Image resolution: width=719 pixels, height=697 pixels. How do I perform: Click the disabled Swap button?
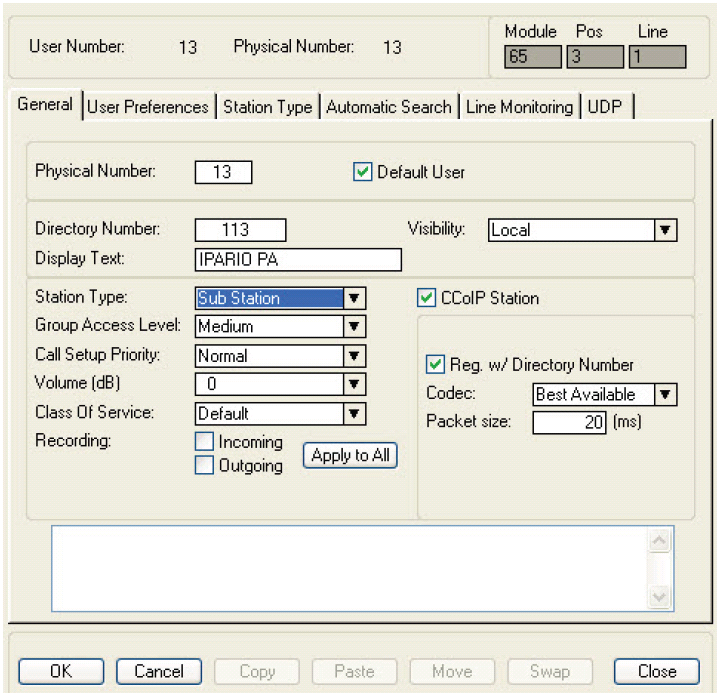click(550, 671)
